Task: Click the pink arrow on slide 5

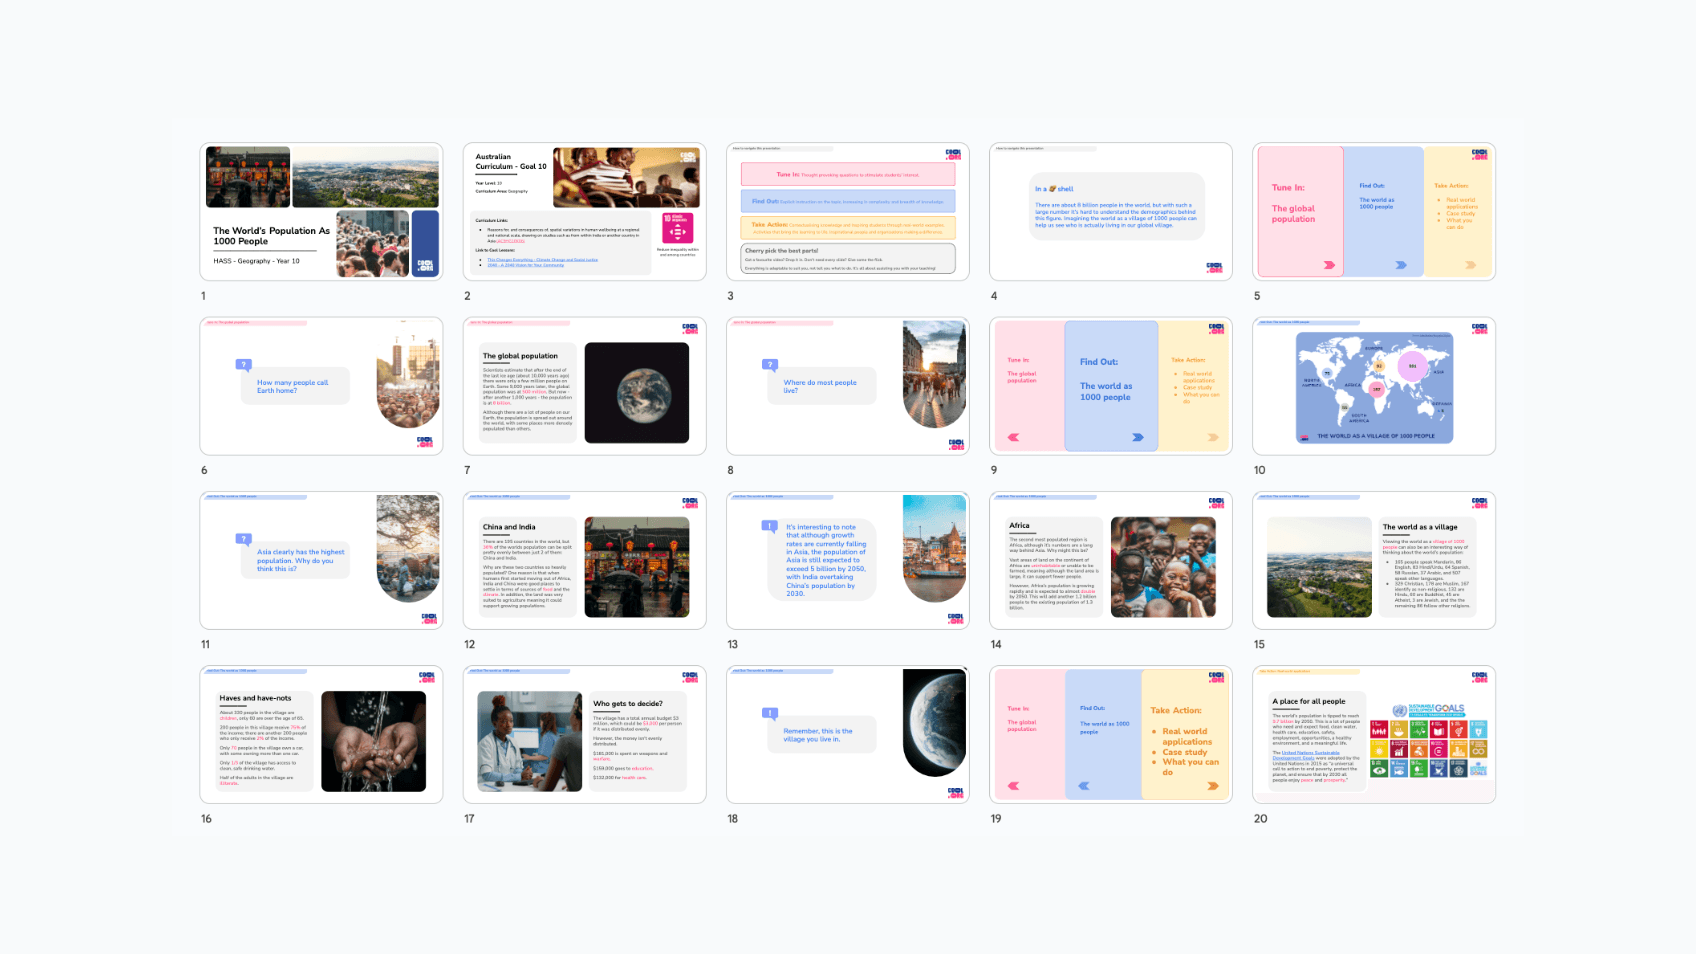Action: (x=1329, y=265)
